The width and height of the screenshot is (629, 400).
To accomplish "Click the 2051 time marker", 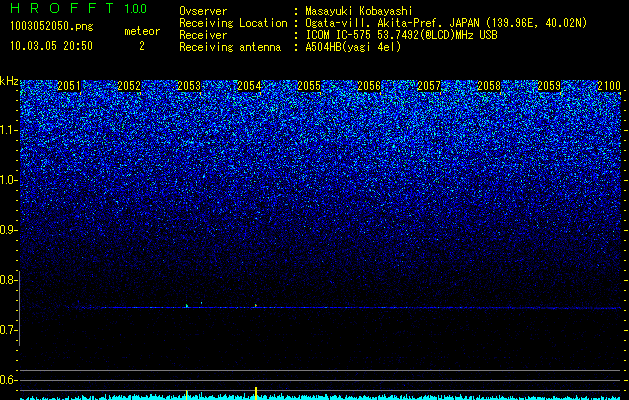I will 69,86.
